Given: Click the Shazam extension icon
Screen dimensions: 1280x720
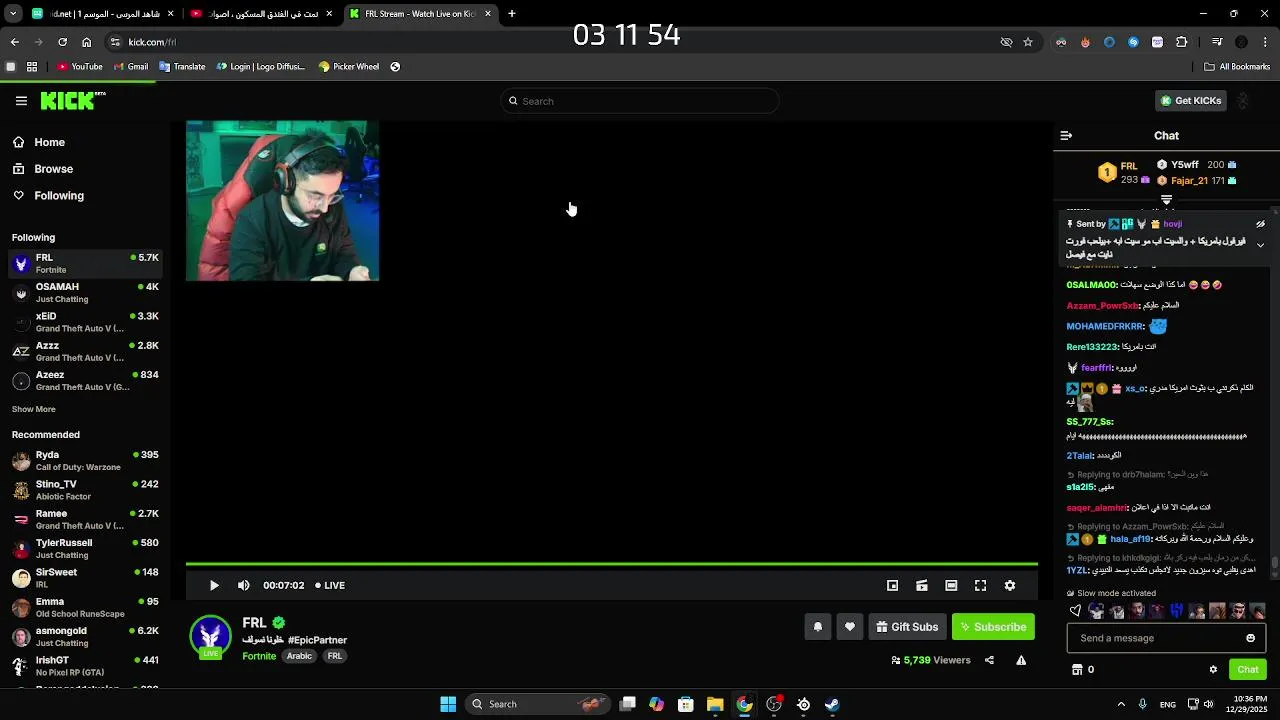Looking at the screenshot, I should click(x=1133, y=42).
